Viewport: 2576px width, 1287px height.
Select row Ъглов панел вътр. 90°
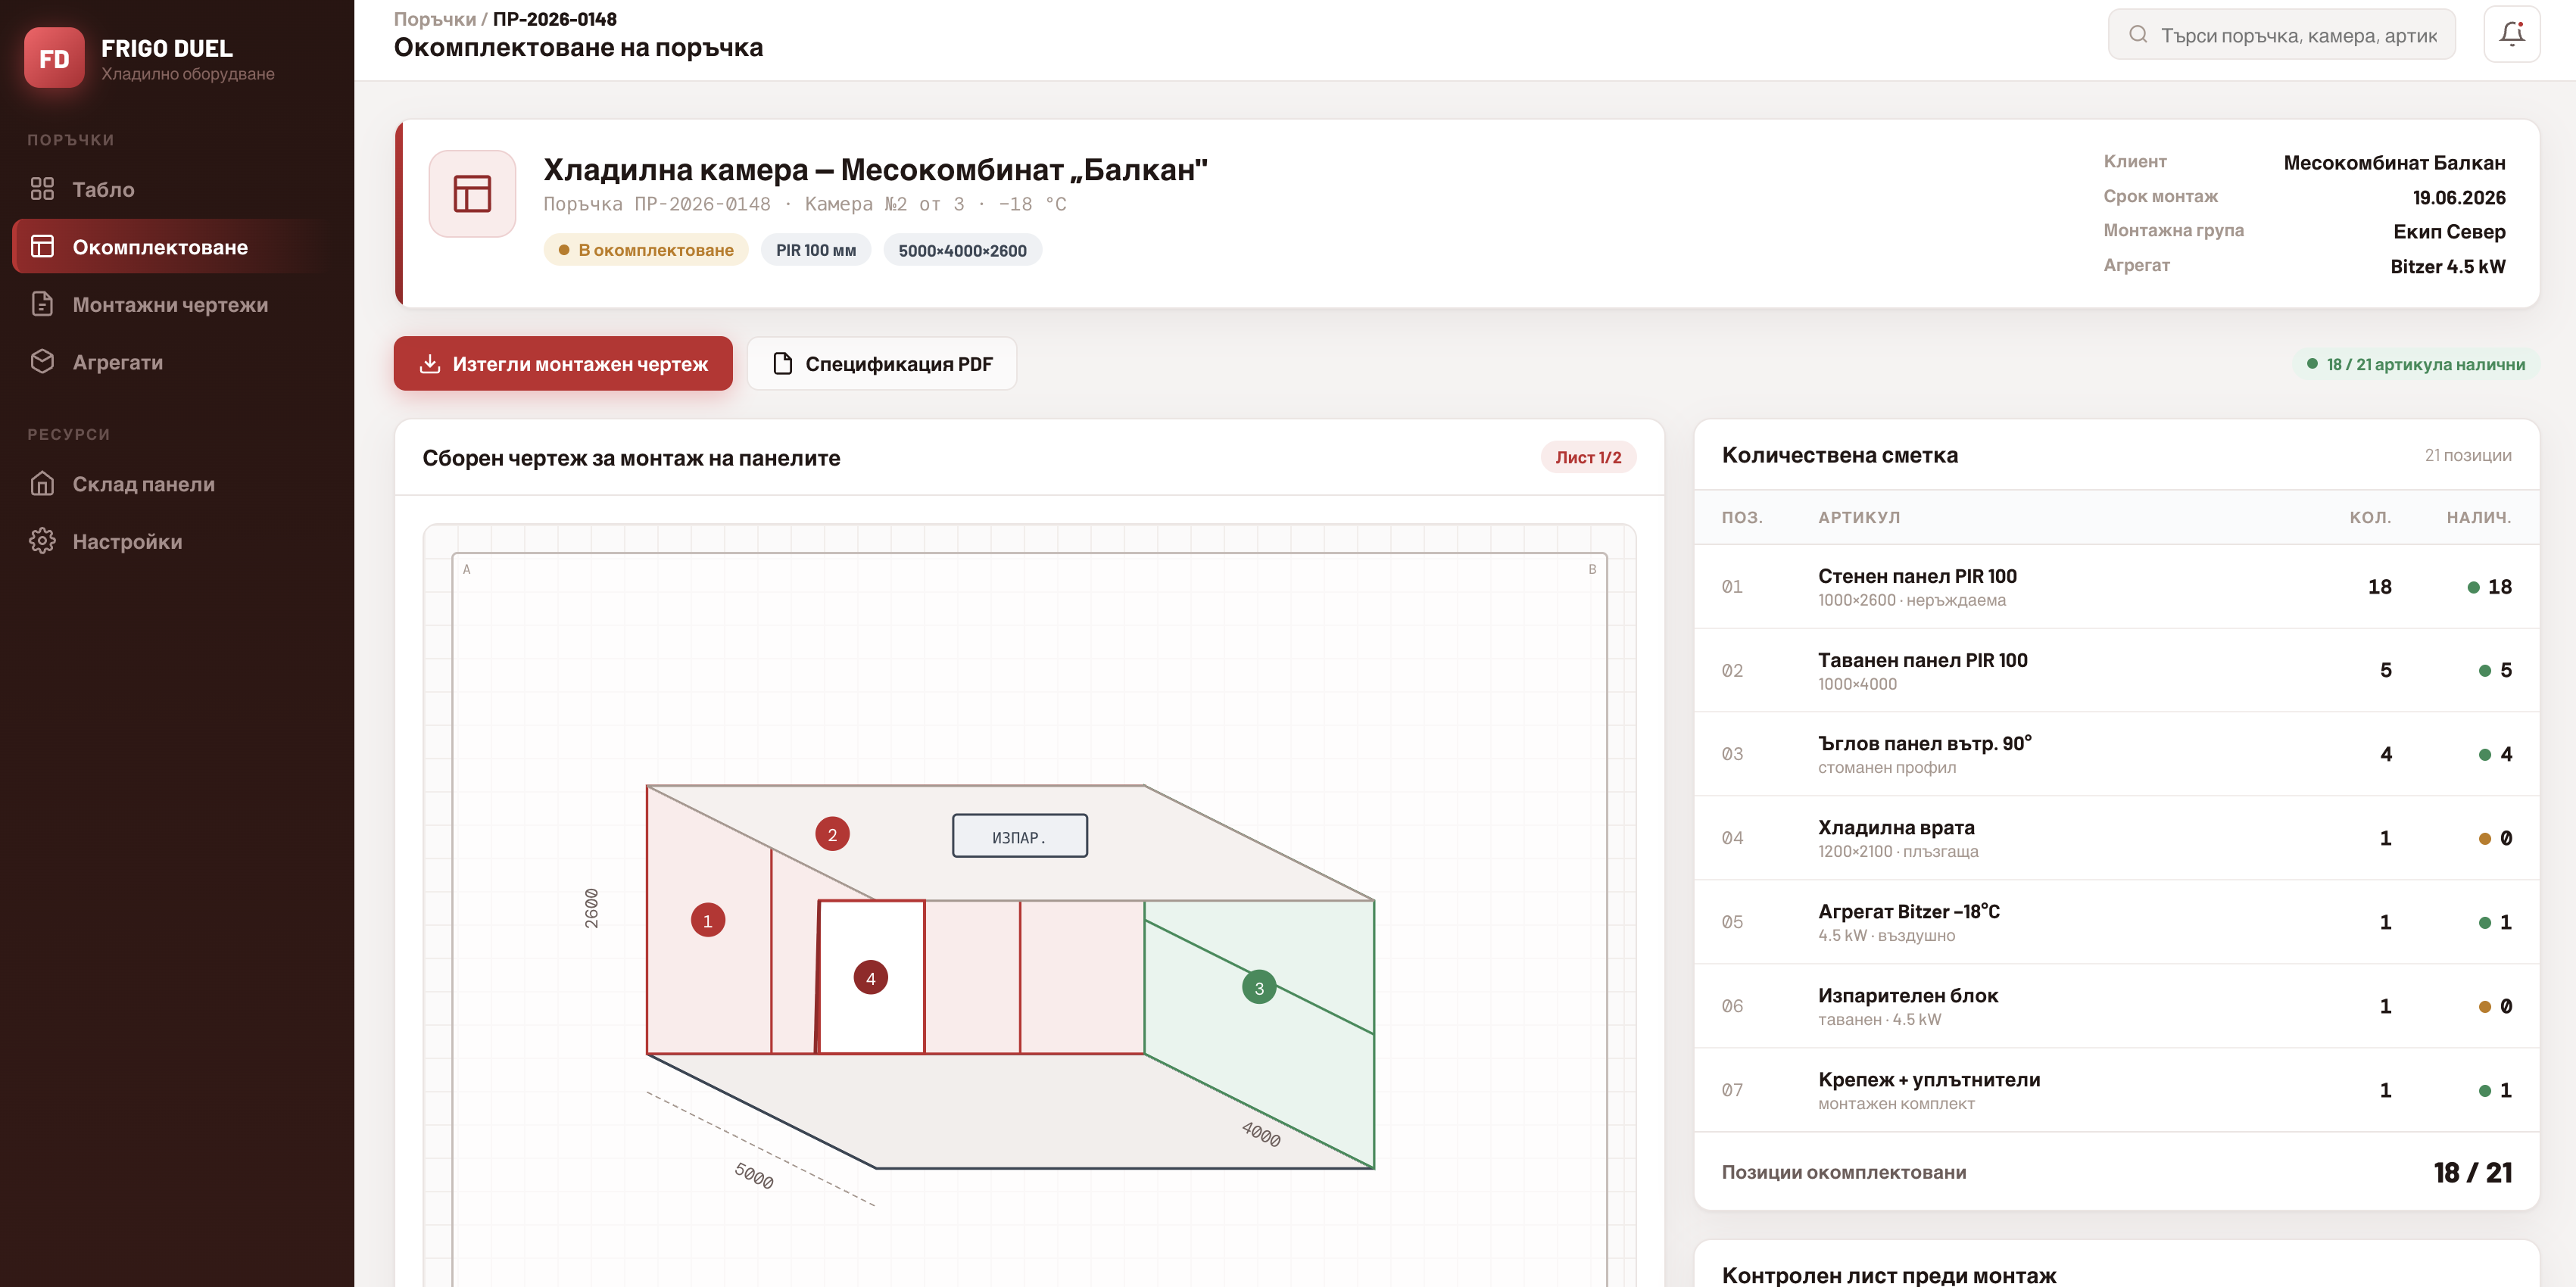pyautogui.click(x=2116, y=754)
